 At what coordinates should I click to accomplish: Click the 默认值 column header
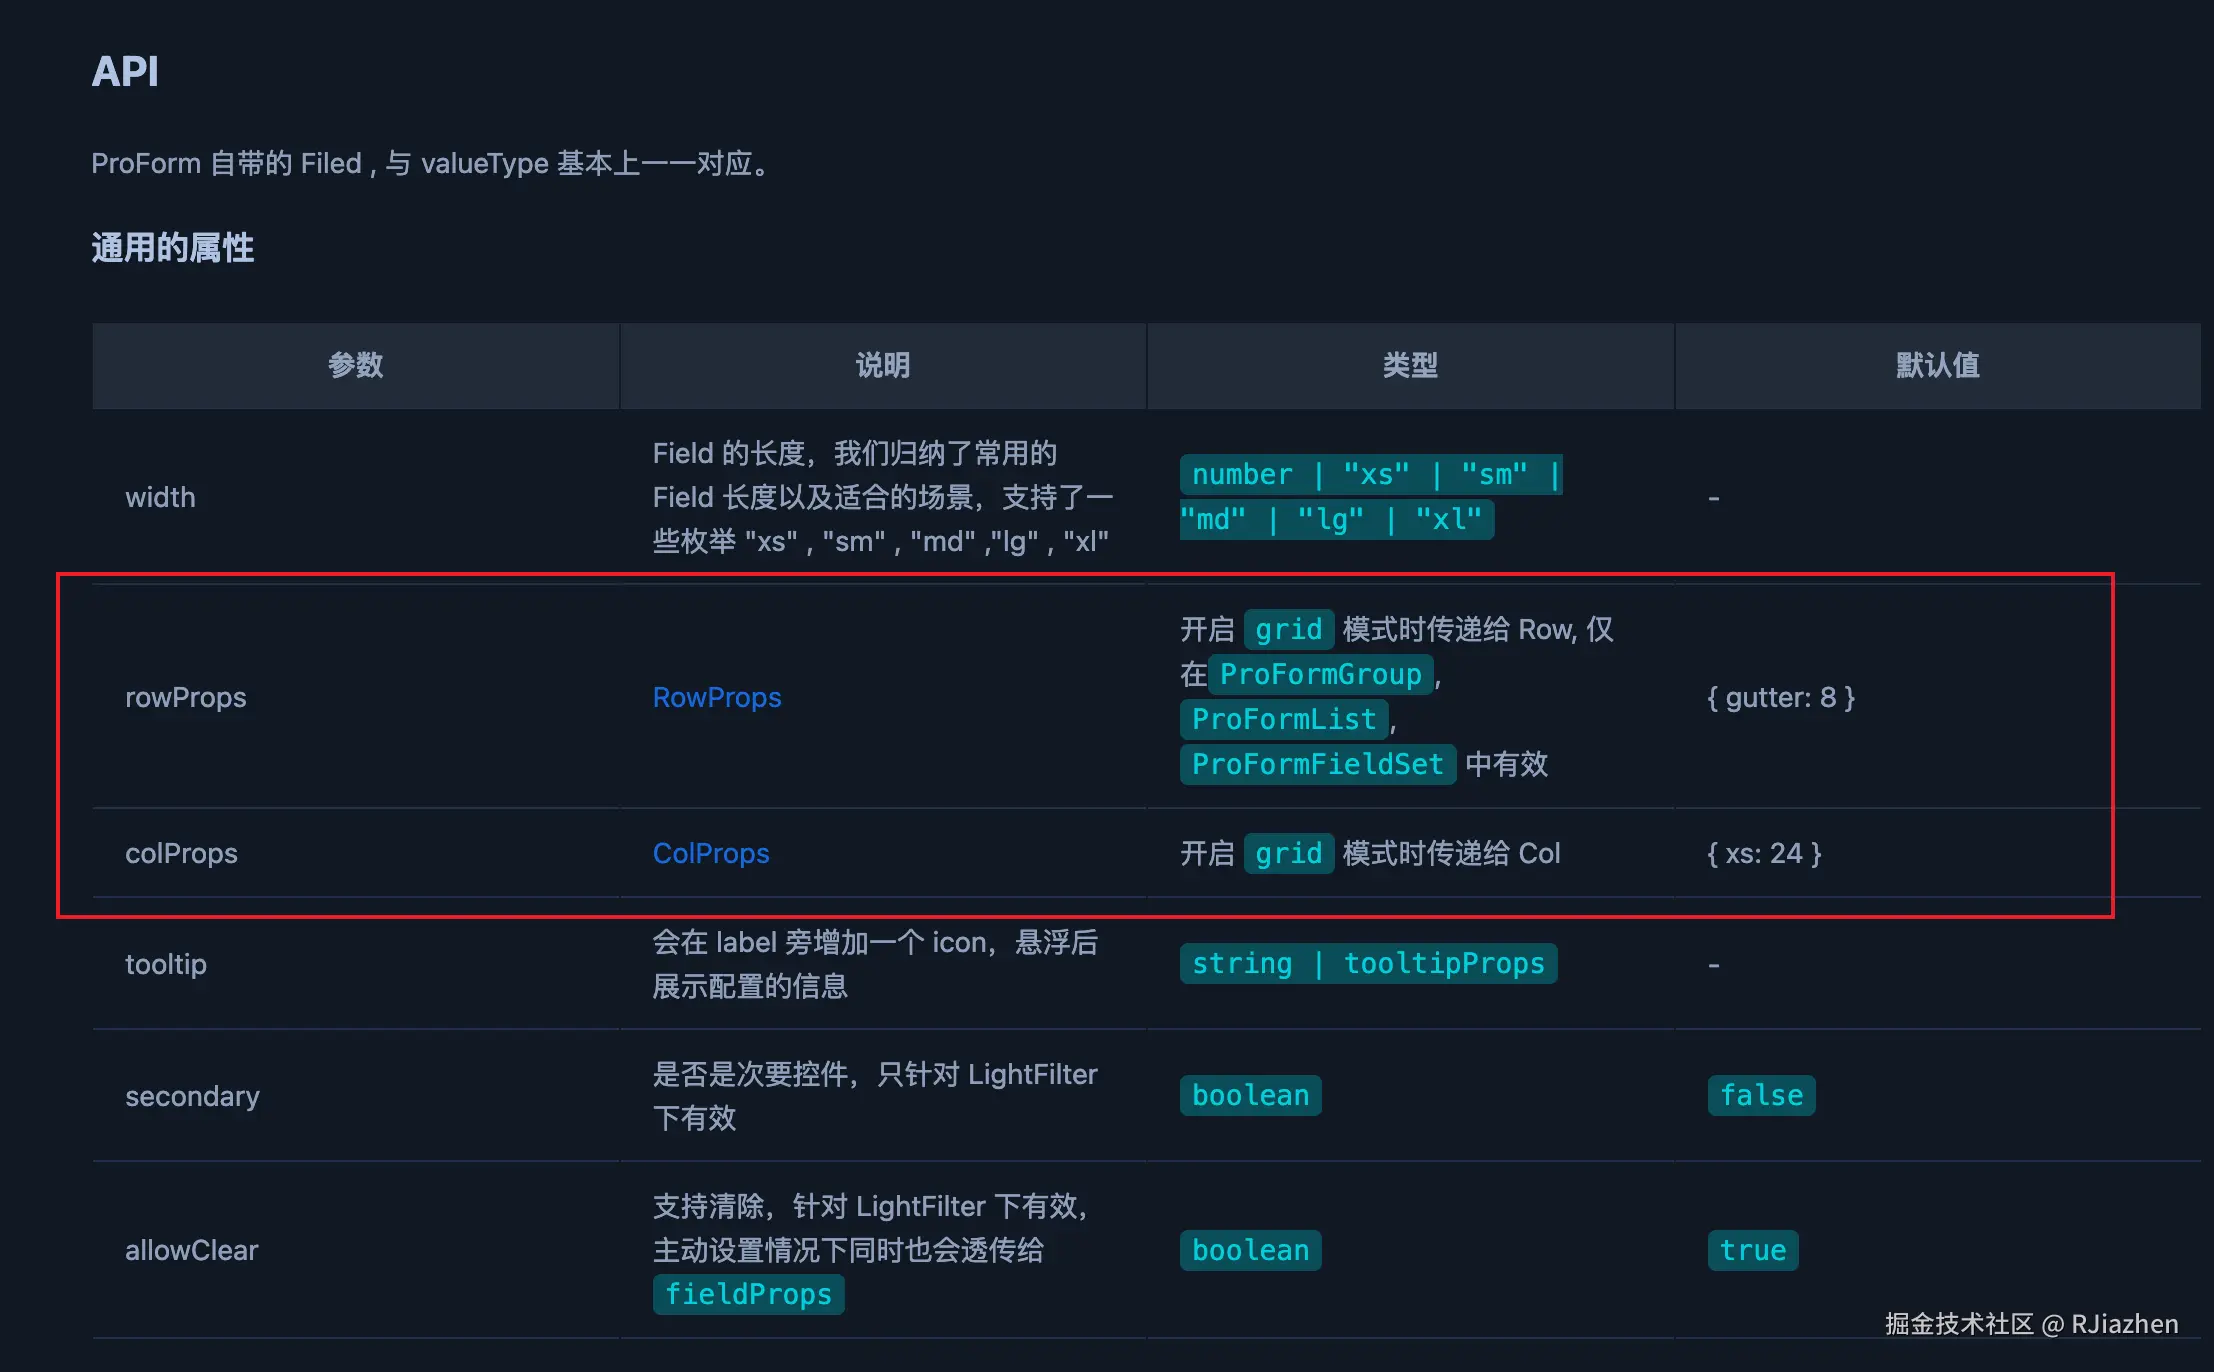(1937, 365)
